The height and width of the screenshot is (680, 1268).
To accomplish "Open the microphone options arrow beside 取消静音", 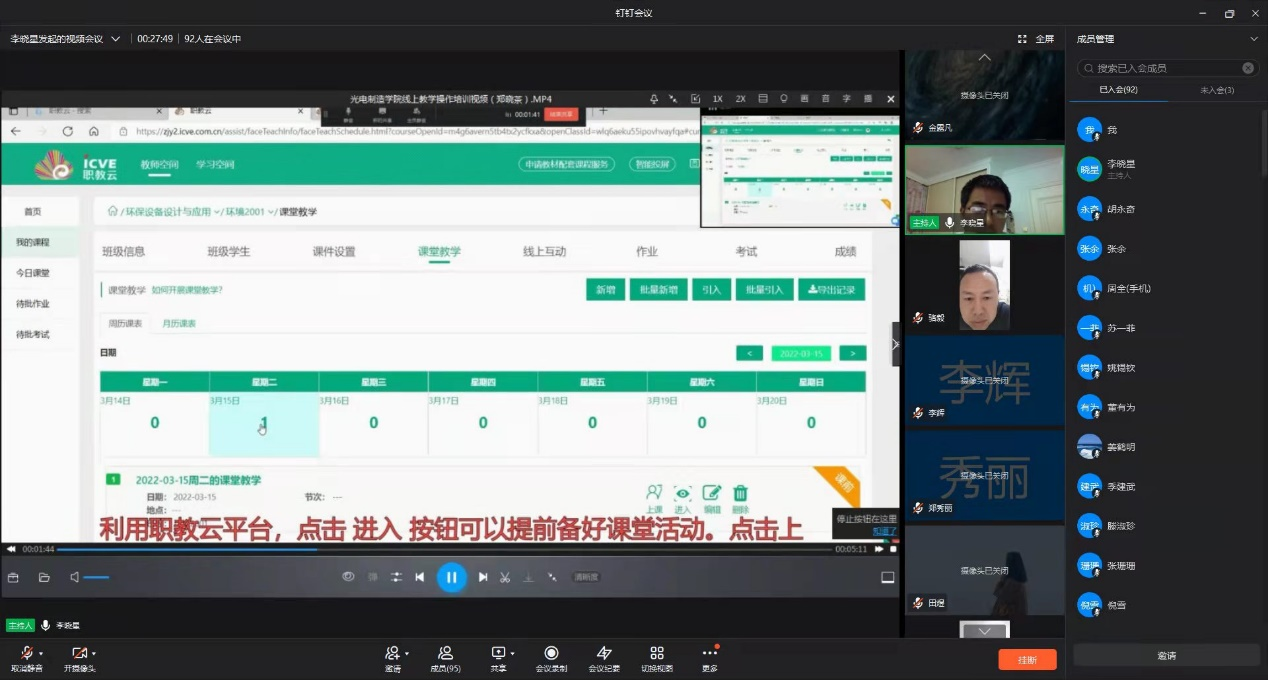I will pos(41,654).
